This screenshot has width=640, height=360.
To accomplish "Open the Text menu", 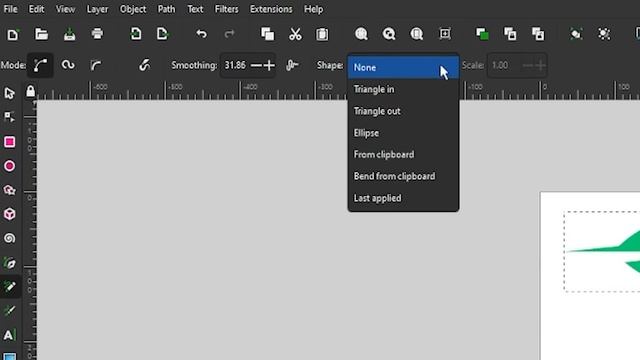I will [x=195, y=9].
